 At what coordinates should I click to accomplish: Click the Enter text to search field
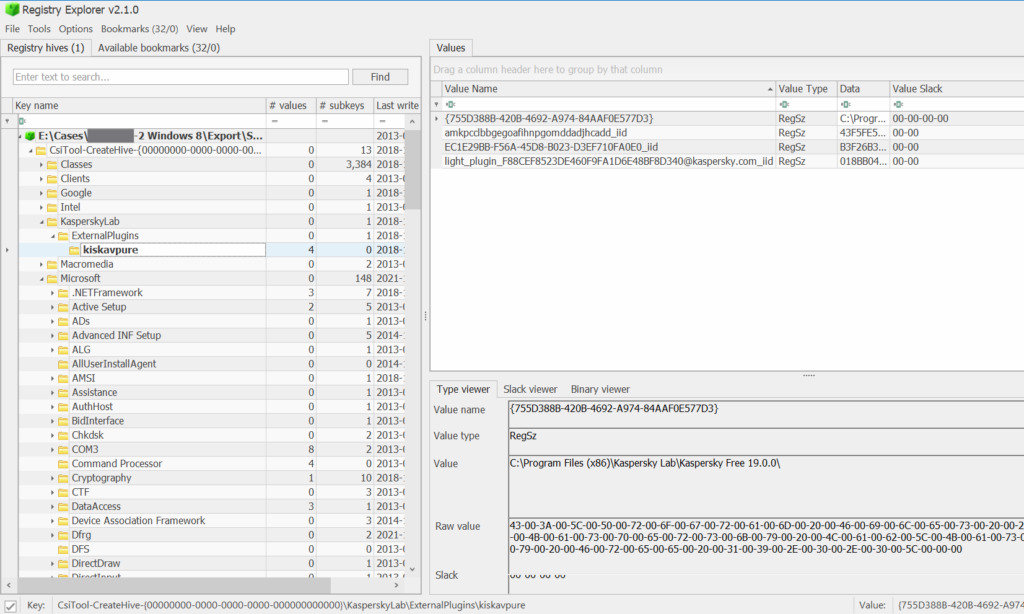(180, 77)
